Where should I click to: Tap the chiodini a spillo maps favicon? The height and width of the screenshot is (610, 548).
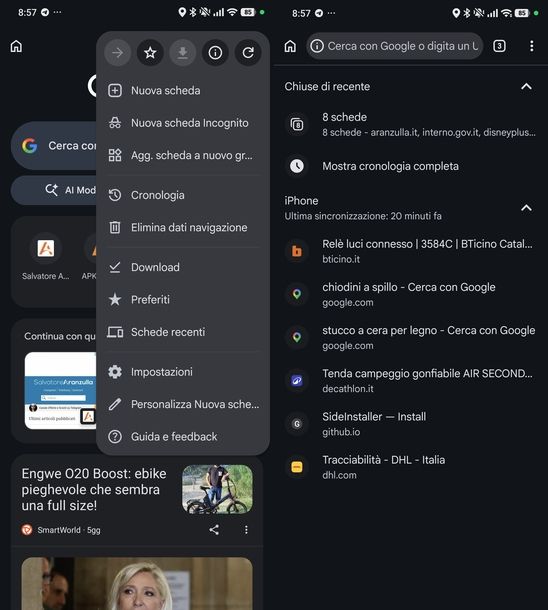click(297, 294)
